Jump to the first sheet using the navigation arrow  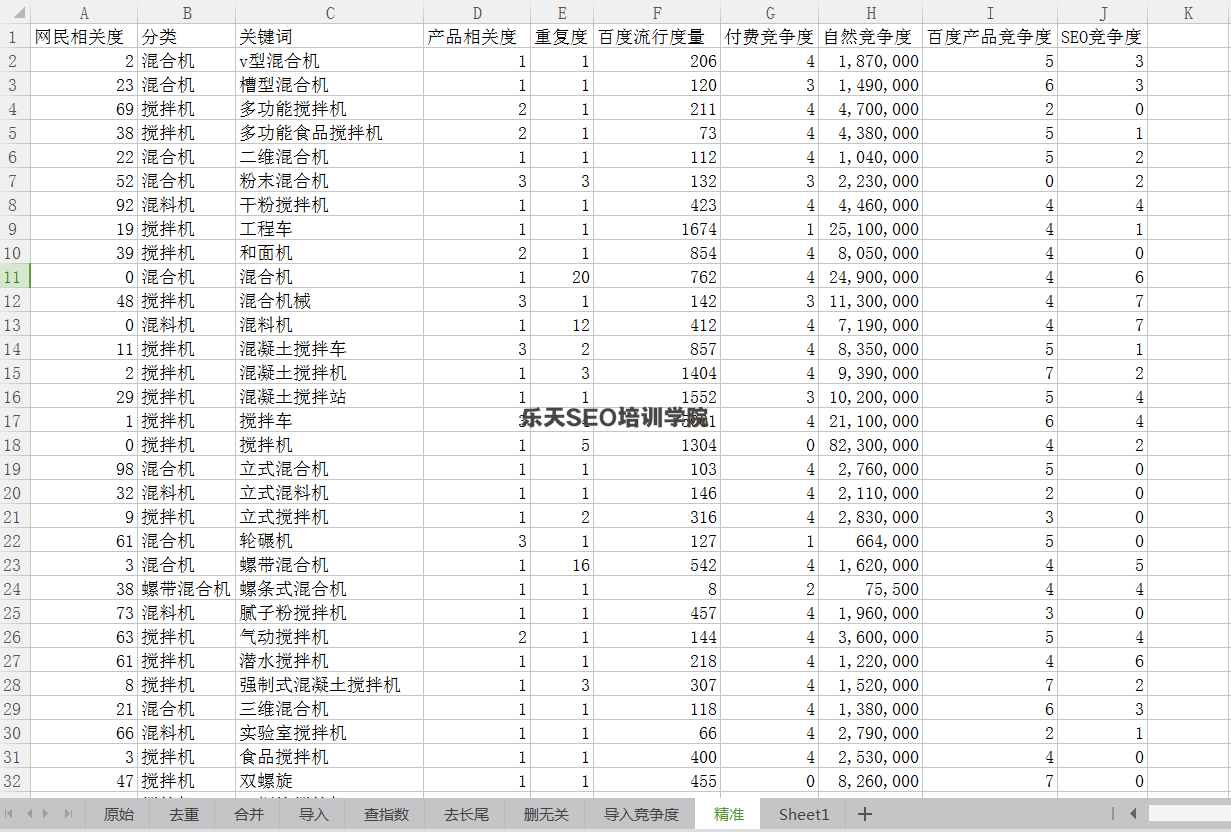[10, 814]
